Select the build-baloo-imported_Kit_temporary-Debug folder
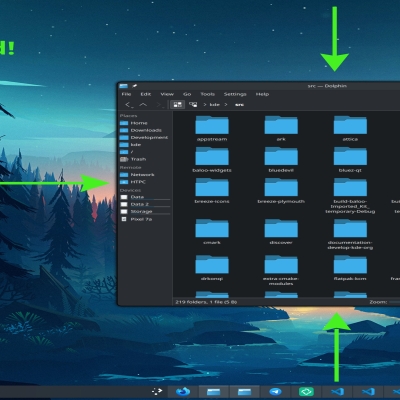The image size is (400, 400). click(350, 196)
